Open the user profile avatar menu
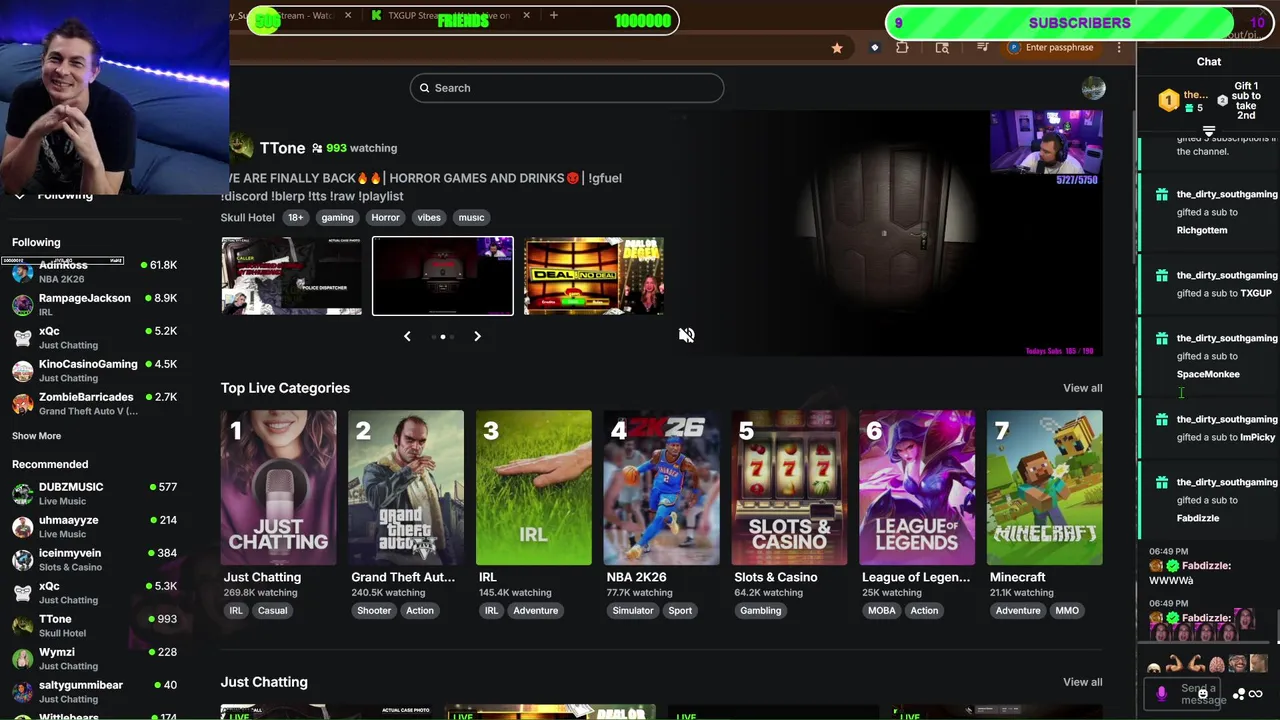The image size is (1280, 720). click(1093, 88)
